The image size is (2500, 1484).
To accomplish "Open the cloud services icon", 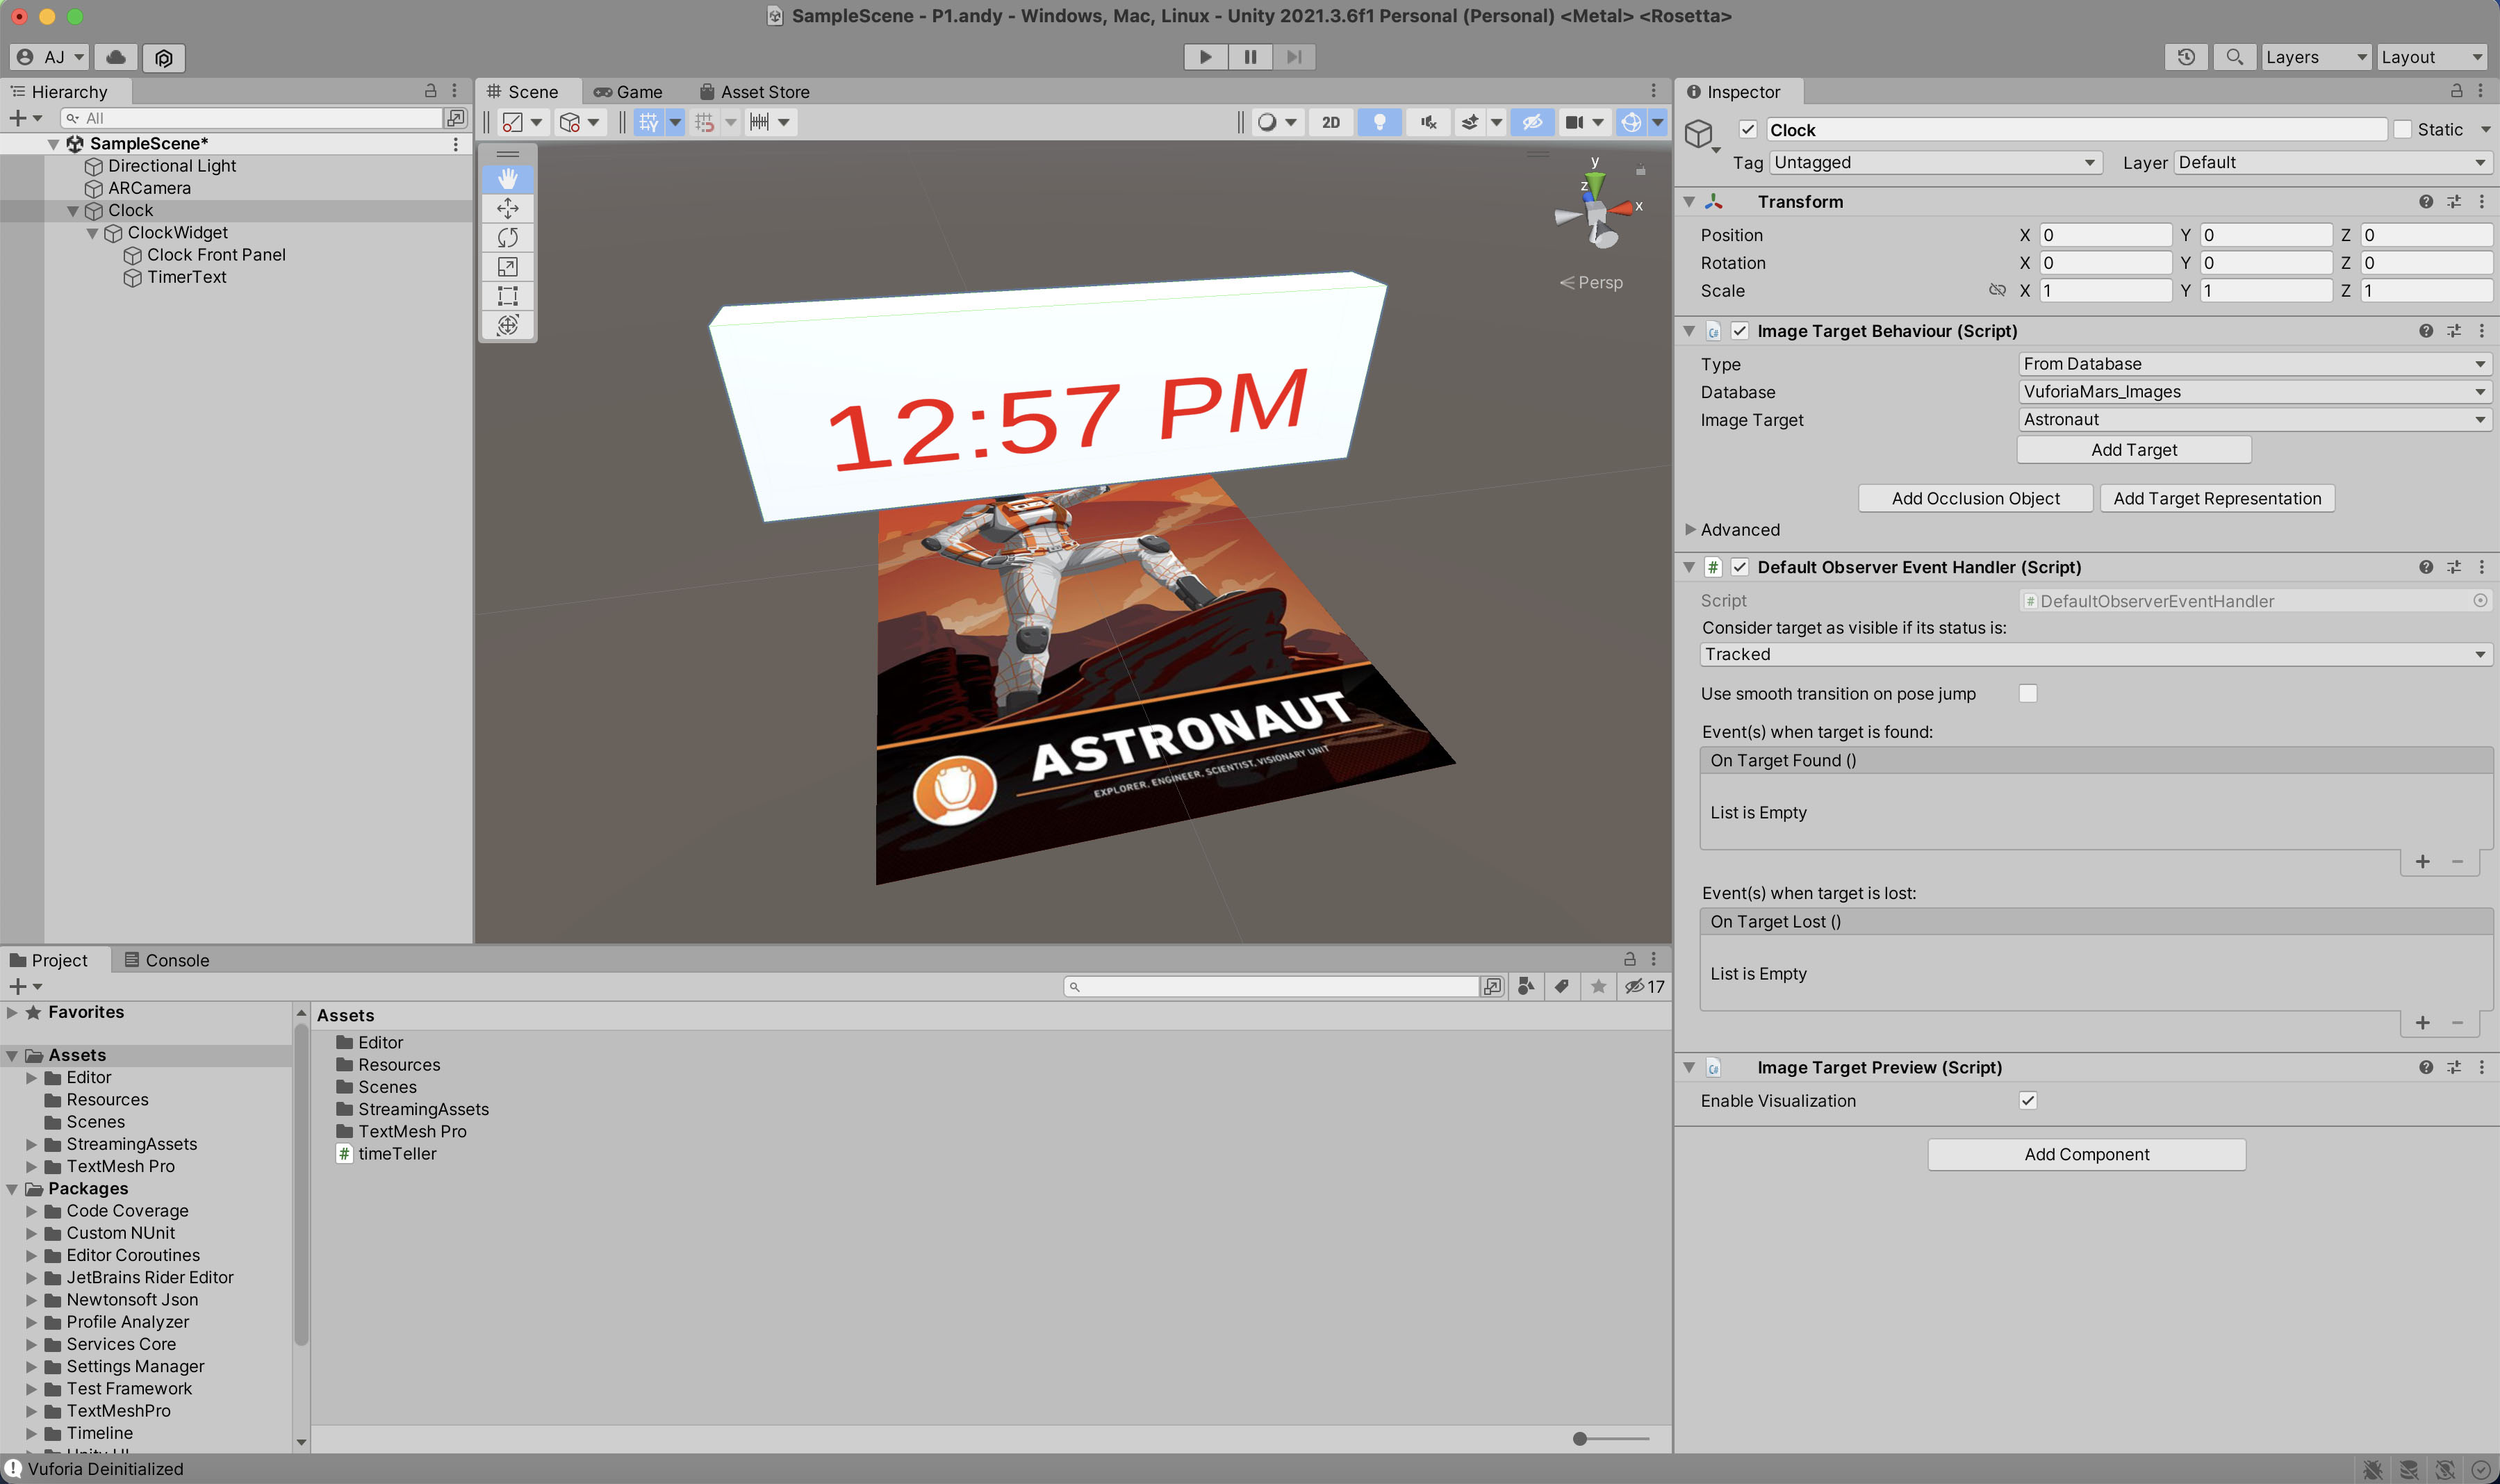I will pos(116,57).
